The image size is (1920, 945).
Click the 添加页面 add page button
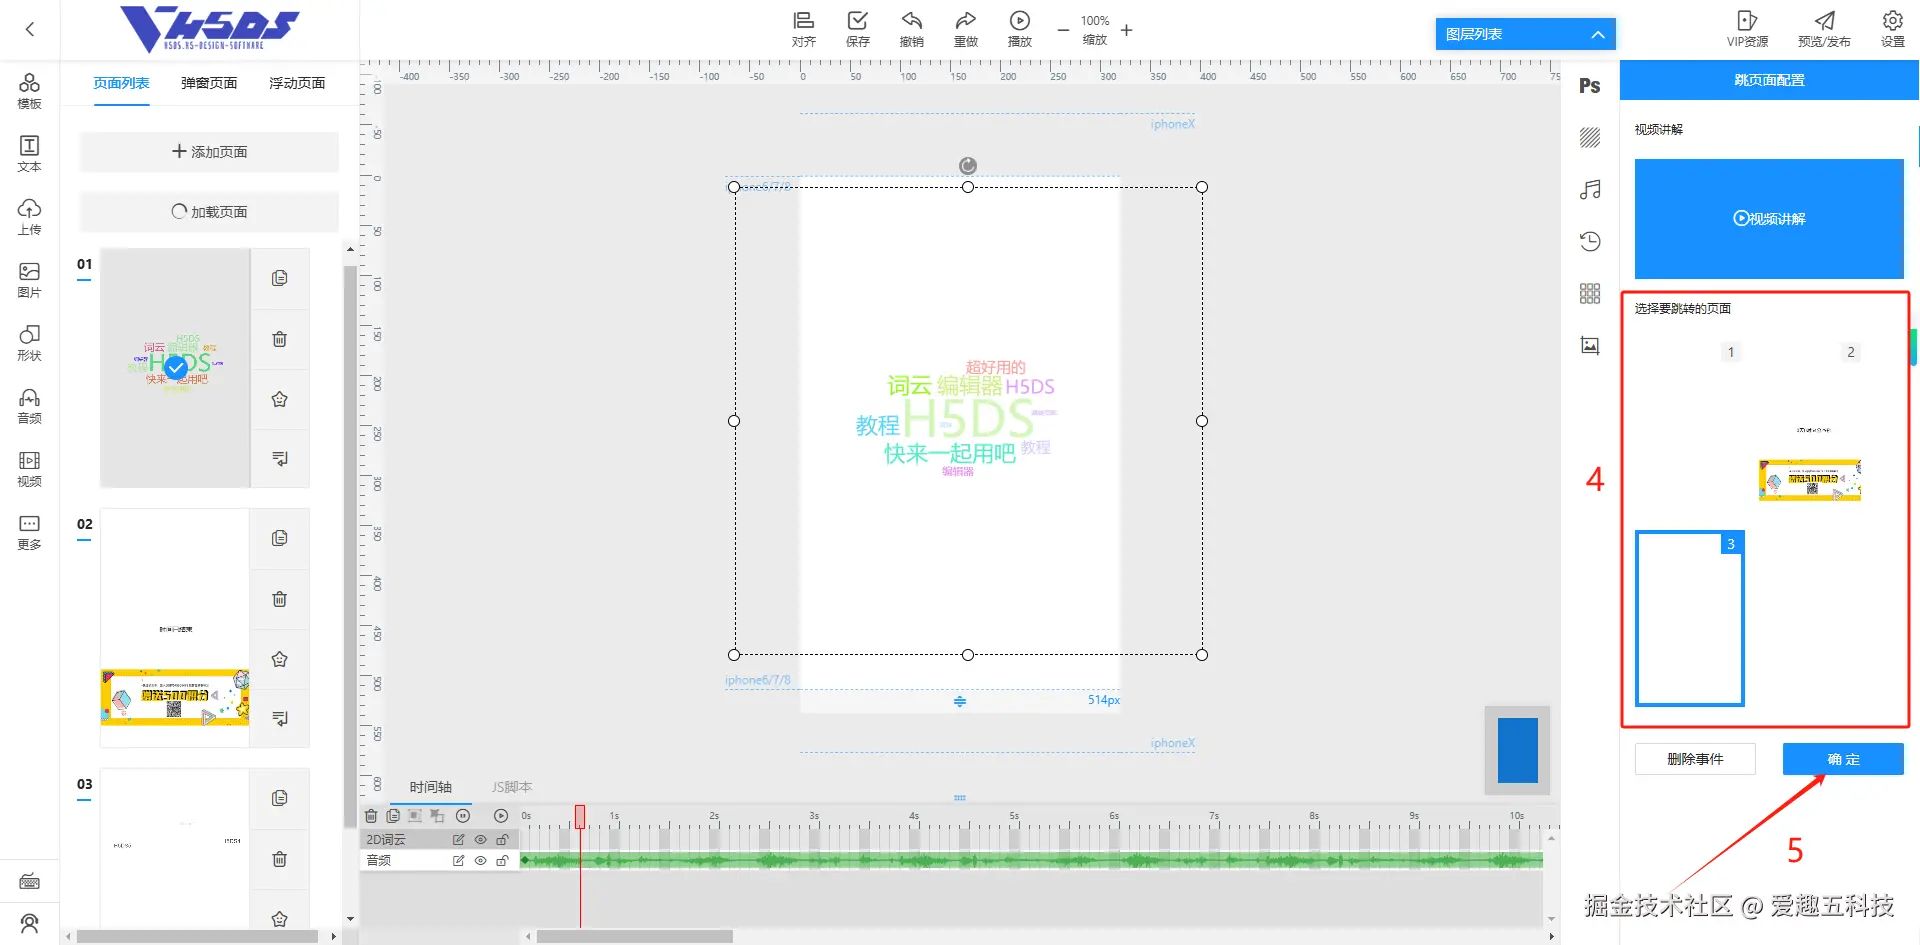click(209, 152)
